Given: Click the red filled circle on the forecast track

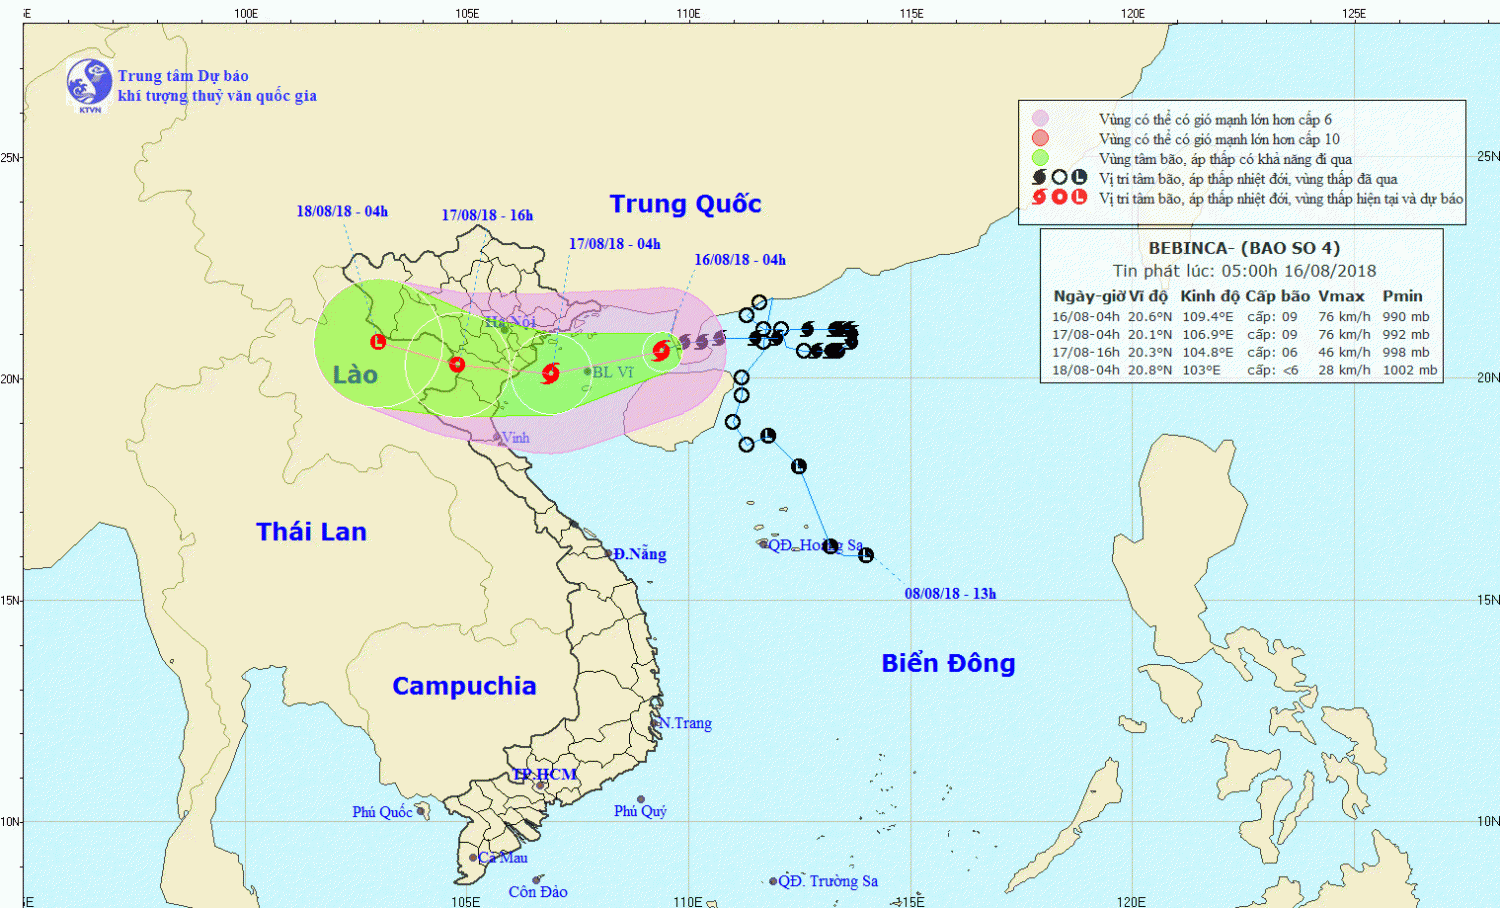Looking at the screenshot, I should coord(457,364).
